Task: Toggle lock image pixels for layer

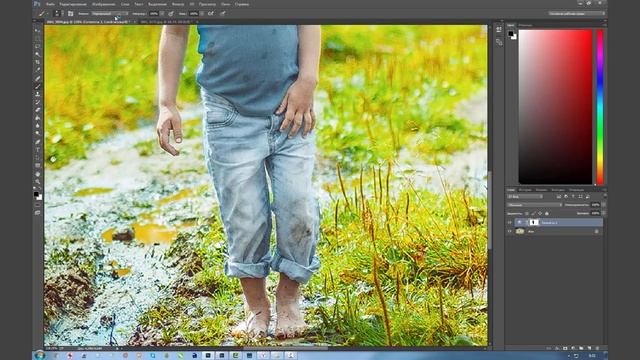Action: 533,213
